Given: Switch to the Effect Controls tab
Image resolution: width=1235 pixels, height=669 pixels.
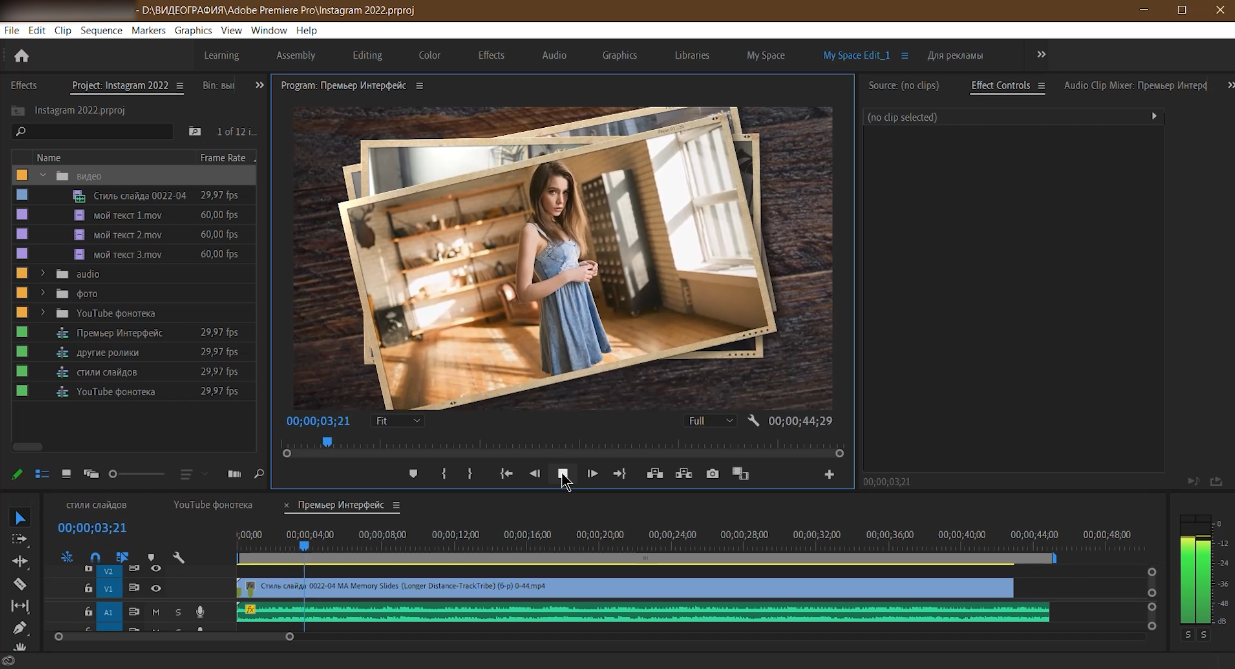Looking at the screenshot, I should point(1001,86).
